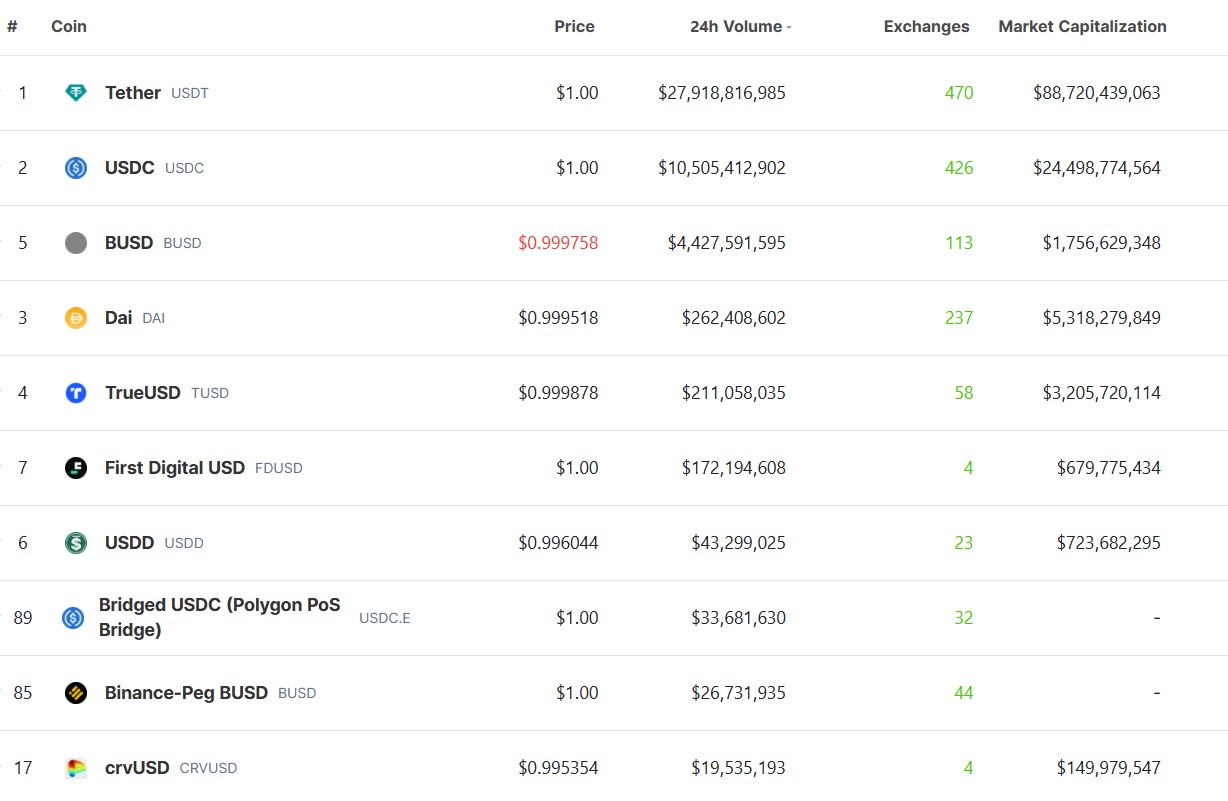This screenshot has height=801, width=1228.
Task: Click Tether's market cap $88,720,439,063
Action: [1097, 93]
